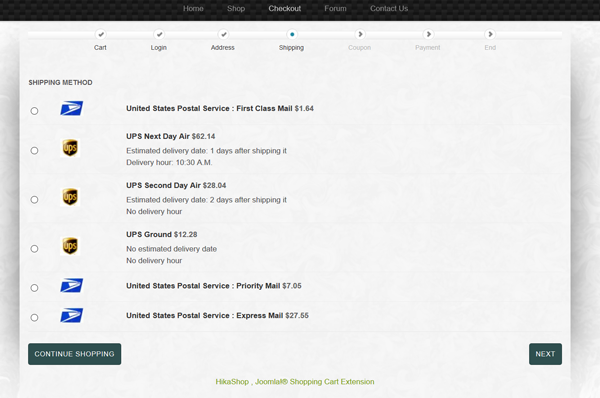Click the Payment step arrow icon

(x=429, y=34)
